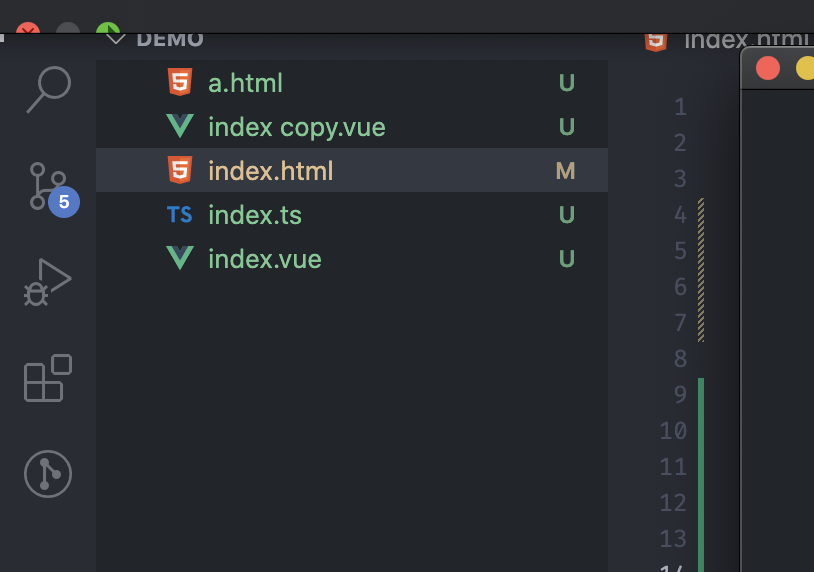This screenshot has width=814, height=572.
Task: Select index.html in the file tree
Action: pyautogui.click(x=351, y=170)
